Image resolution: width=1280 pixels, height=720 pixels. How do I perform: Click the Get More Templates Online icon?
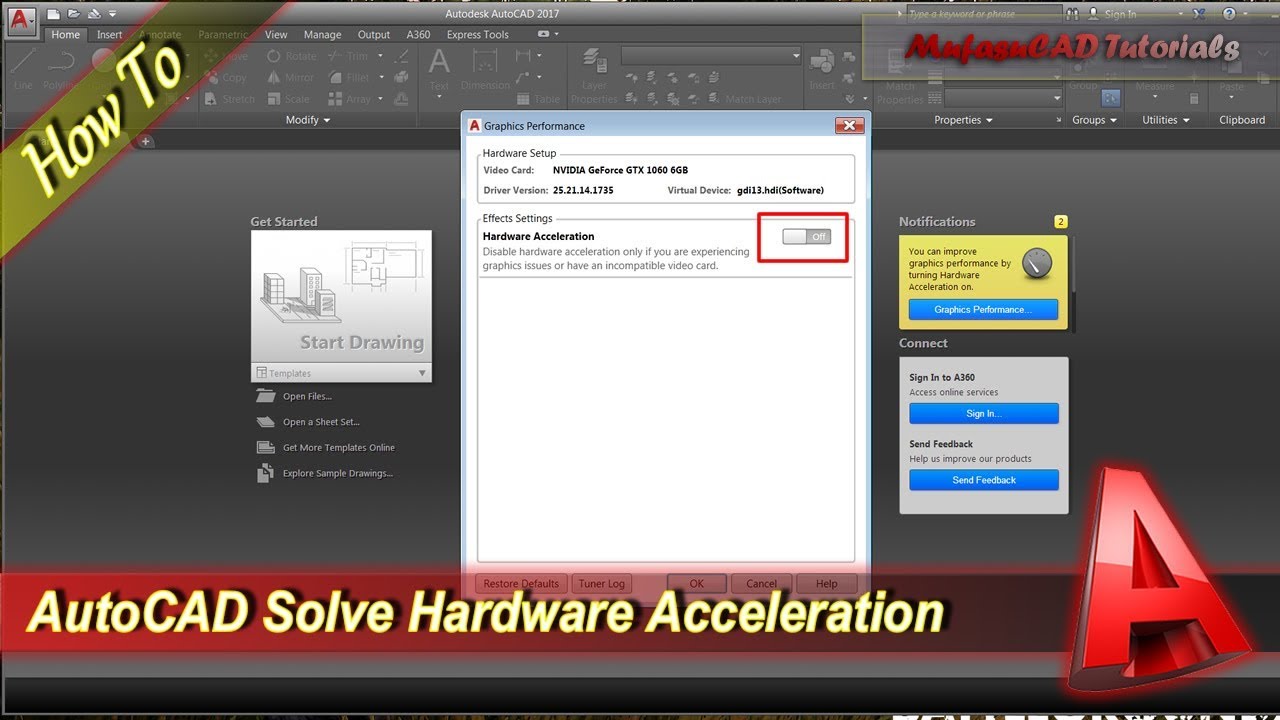[x=265, y=448]
